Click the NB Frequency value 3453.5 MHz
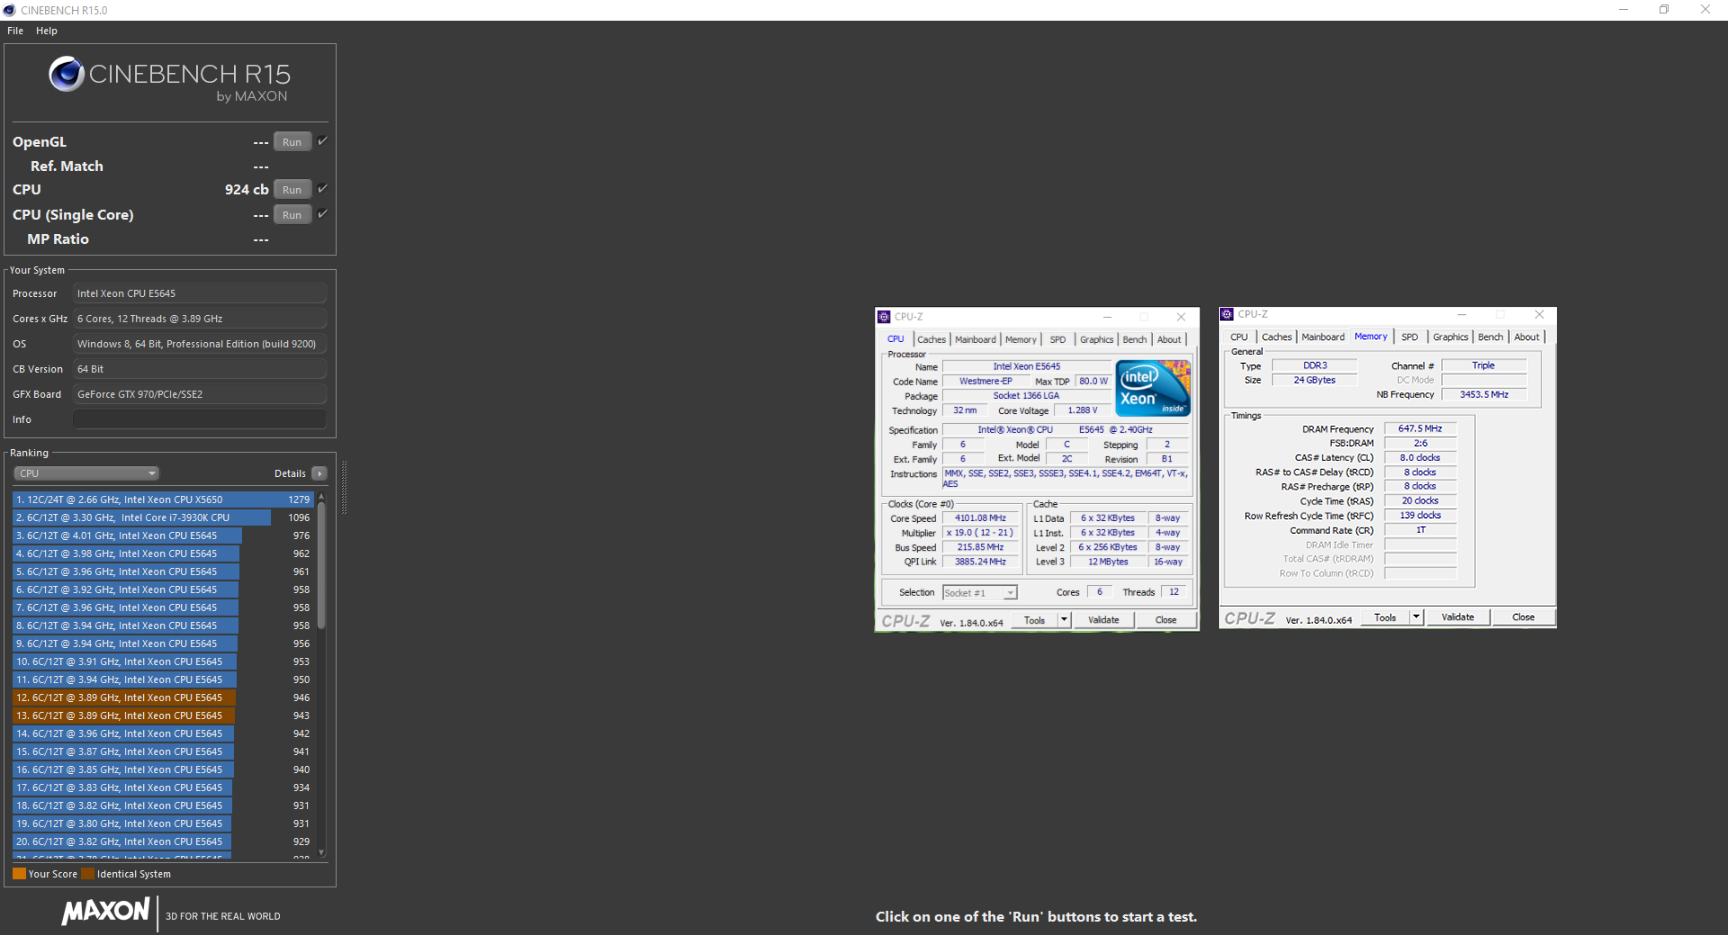 pyautogui.click(x=1484, y=394)
